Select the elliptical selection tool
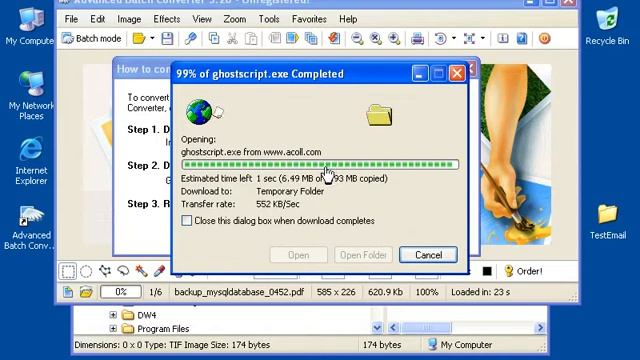This screenshot has height=360, width=640. [86, 271]
